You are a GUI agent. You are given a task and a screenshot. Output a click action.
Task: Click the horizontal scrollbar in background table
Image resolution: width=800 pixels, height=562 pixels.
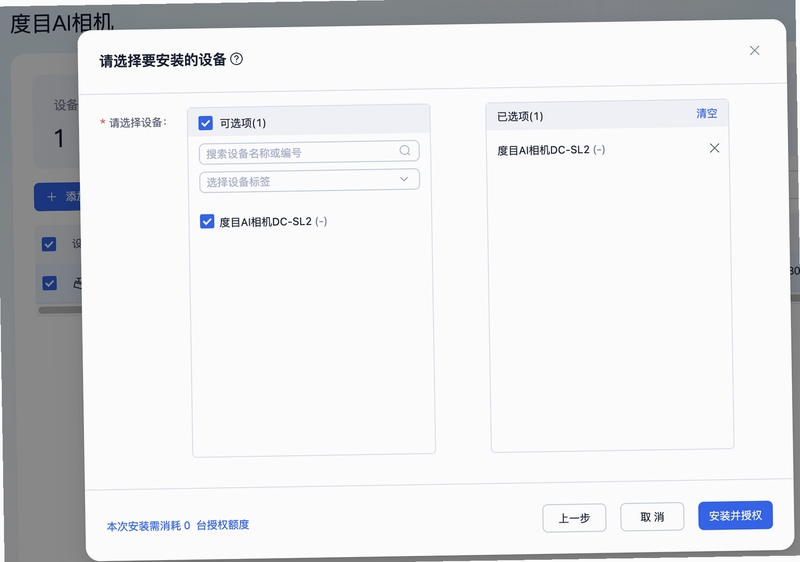60,310
